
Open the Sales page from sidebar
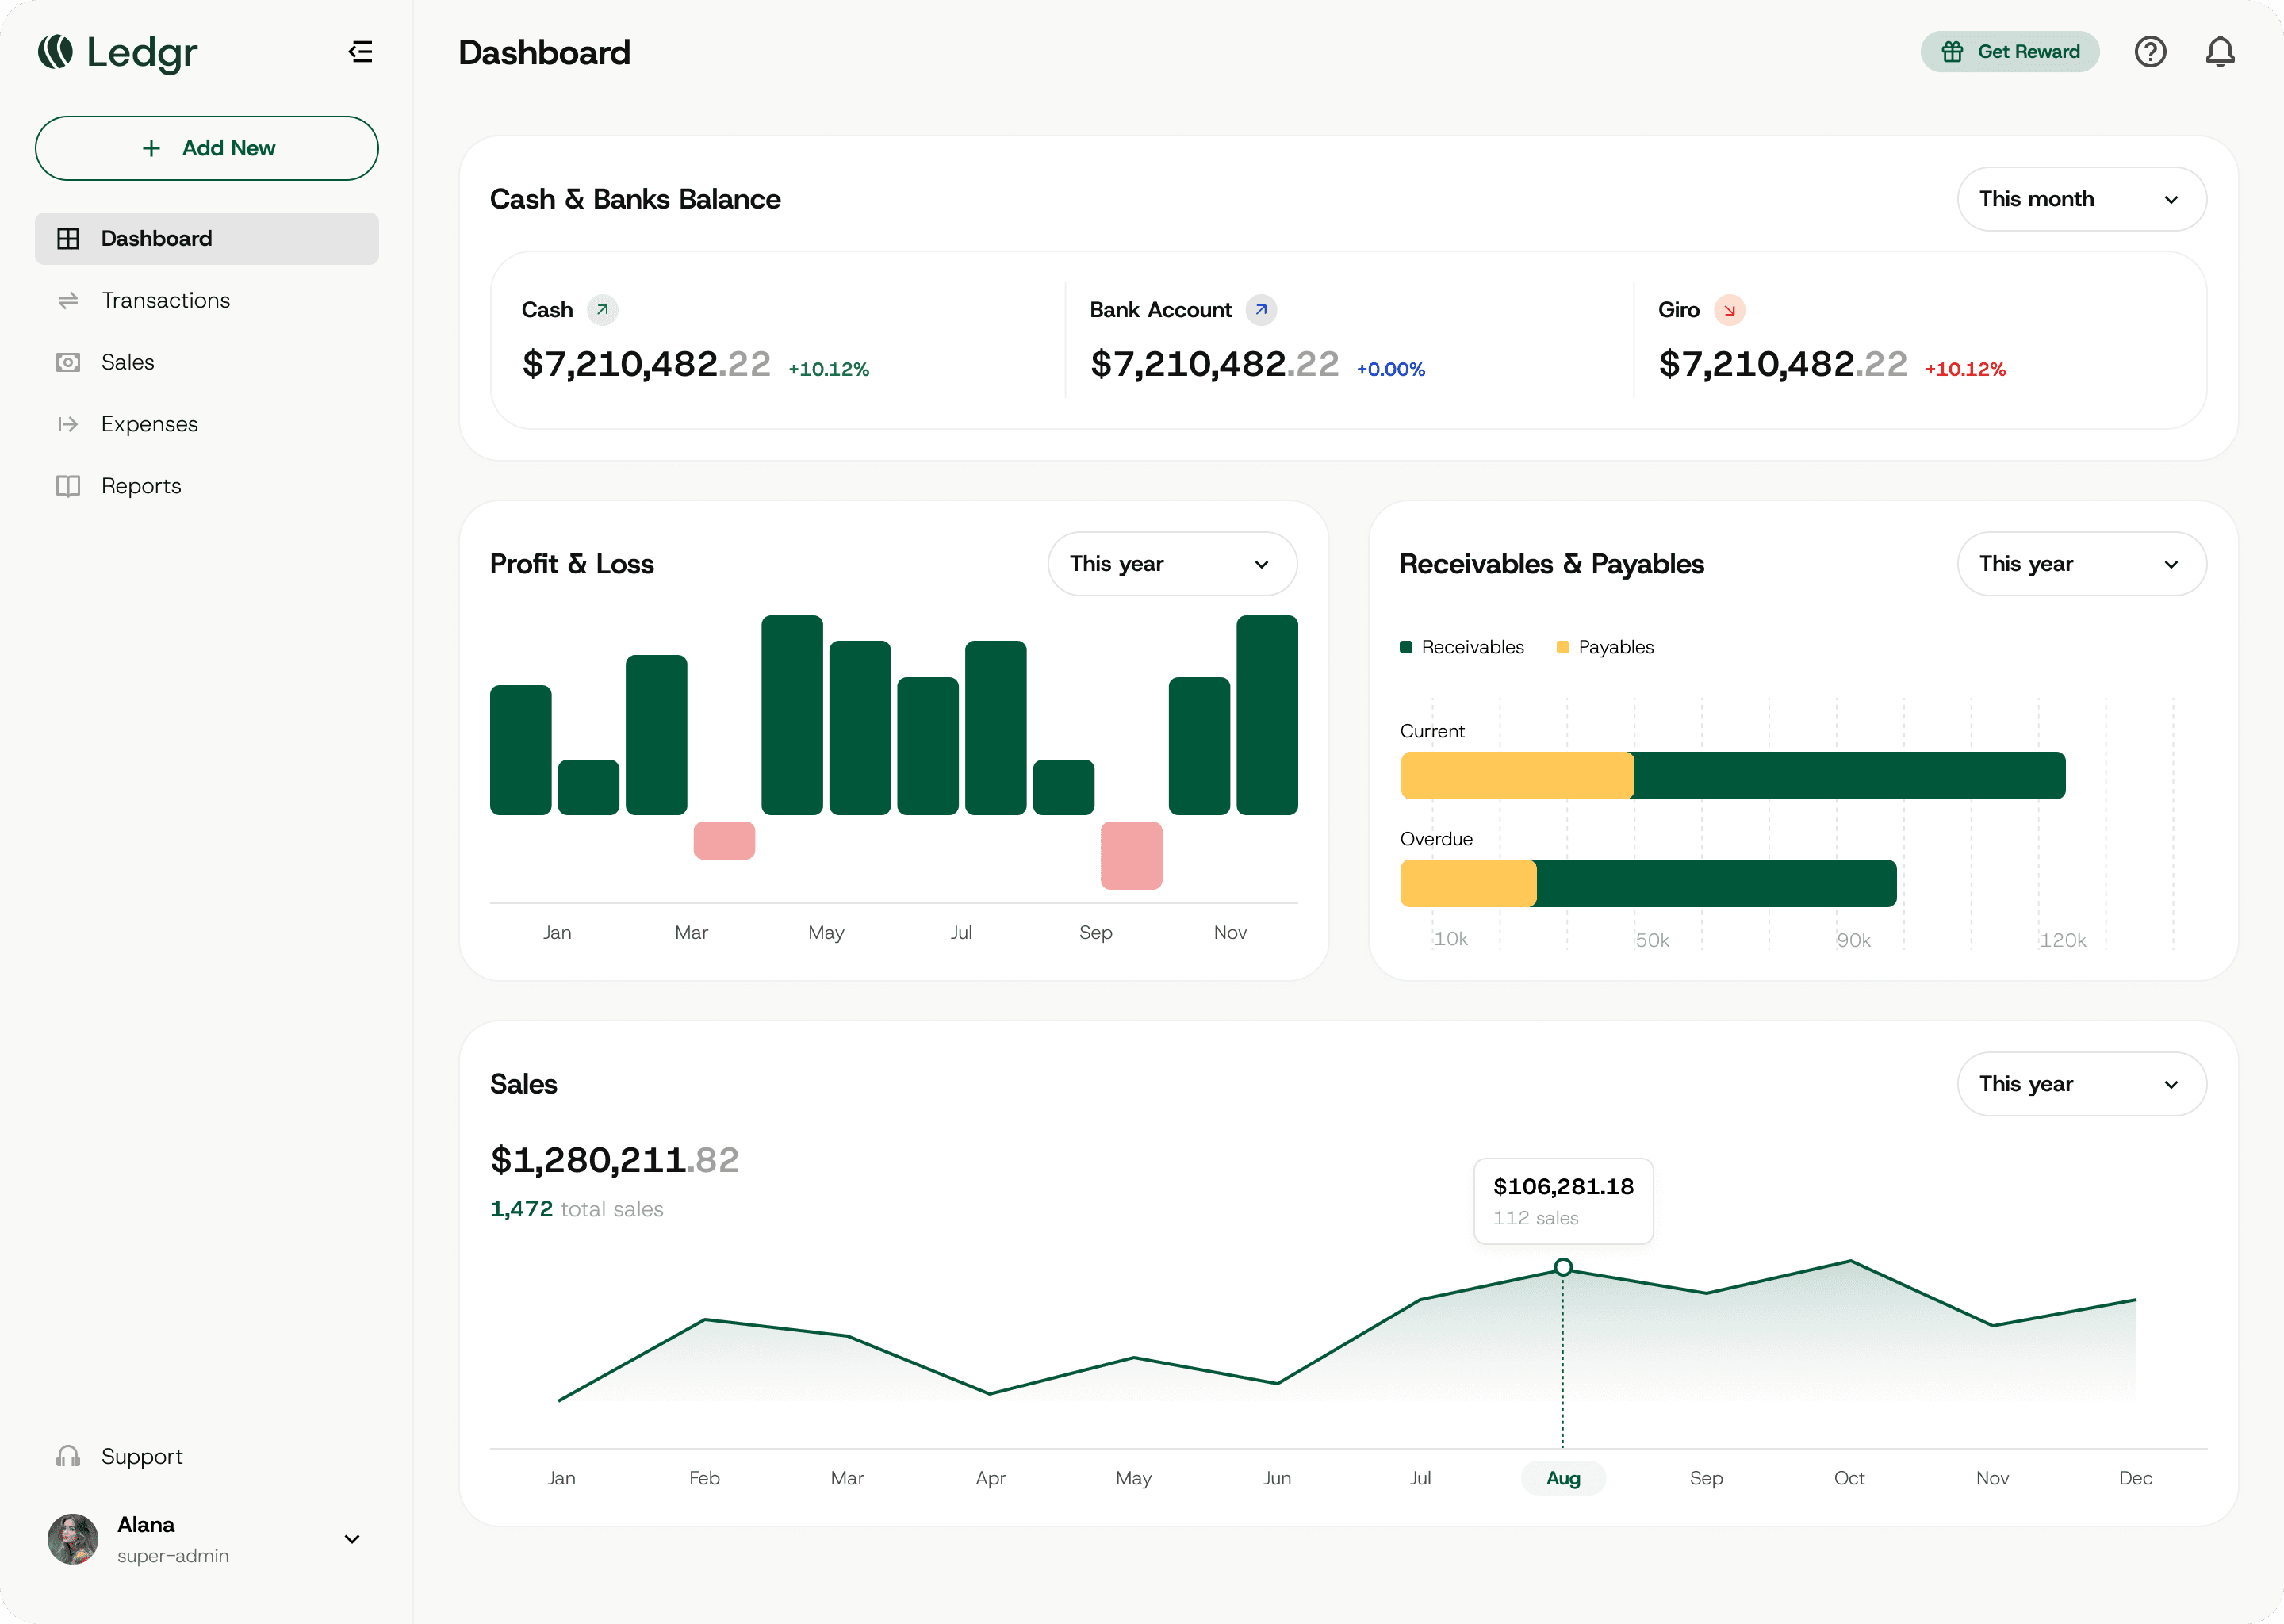coord(207,362)
